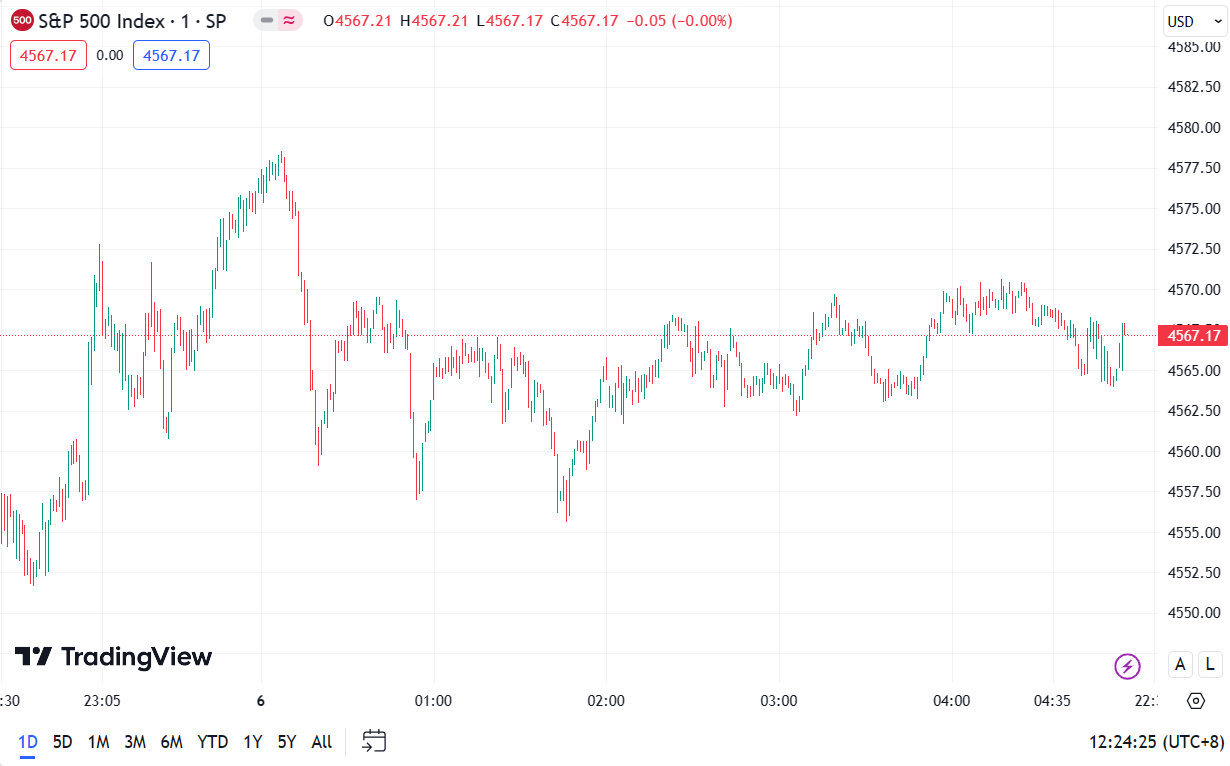
Task: Click the market status indicator pill
Action: (277, 20)
